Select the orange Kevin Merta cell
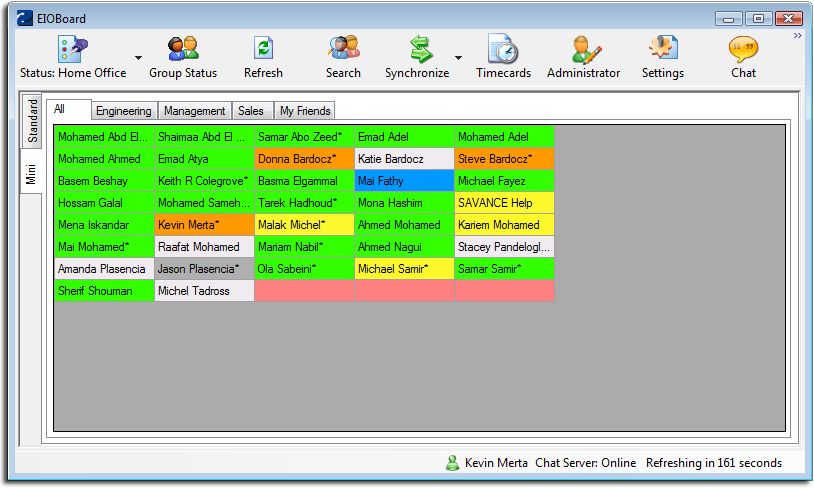This screenshot has height=489, width=814. (204, 225)
